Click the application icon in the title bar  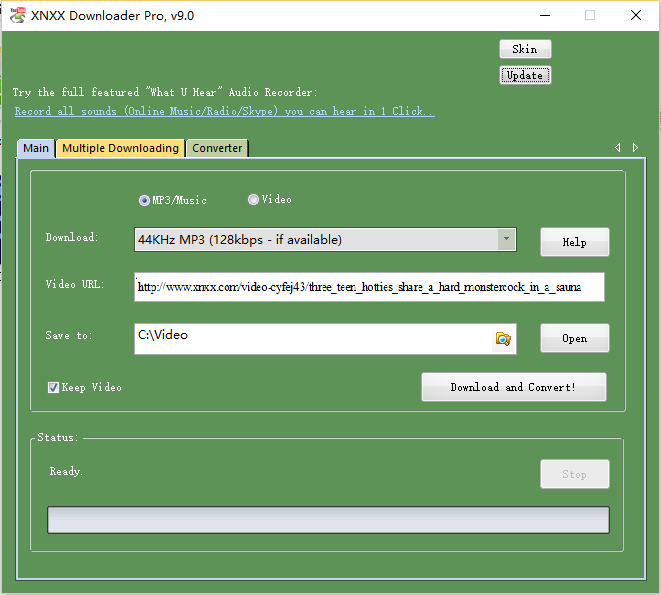click(x=17, y=16)
